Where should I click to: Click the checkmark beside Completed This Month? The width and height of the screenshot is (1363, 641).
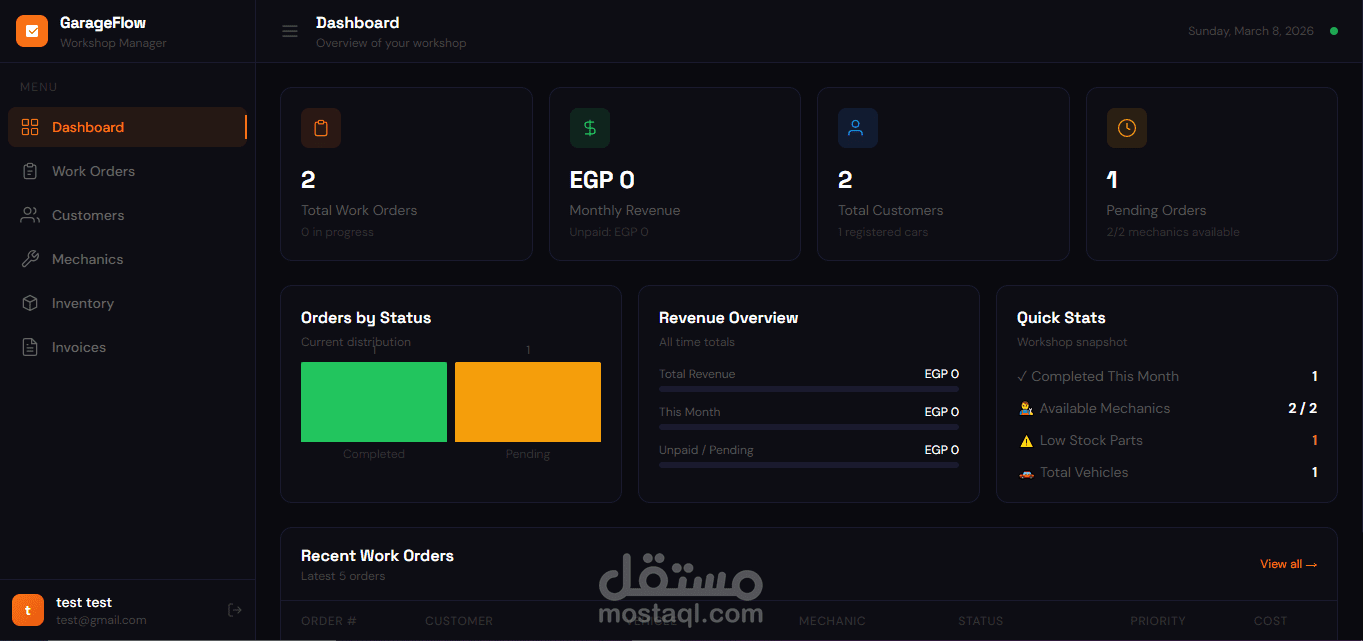(1022, 376)
